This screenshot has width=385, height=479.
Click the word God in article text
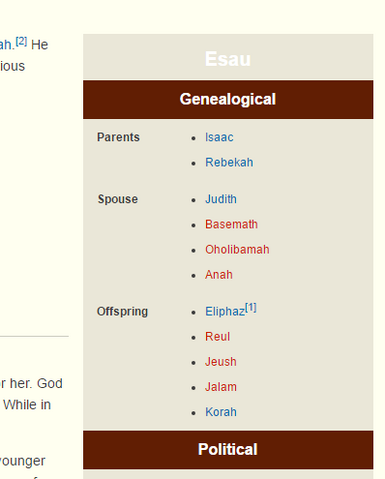pos(50,383)
